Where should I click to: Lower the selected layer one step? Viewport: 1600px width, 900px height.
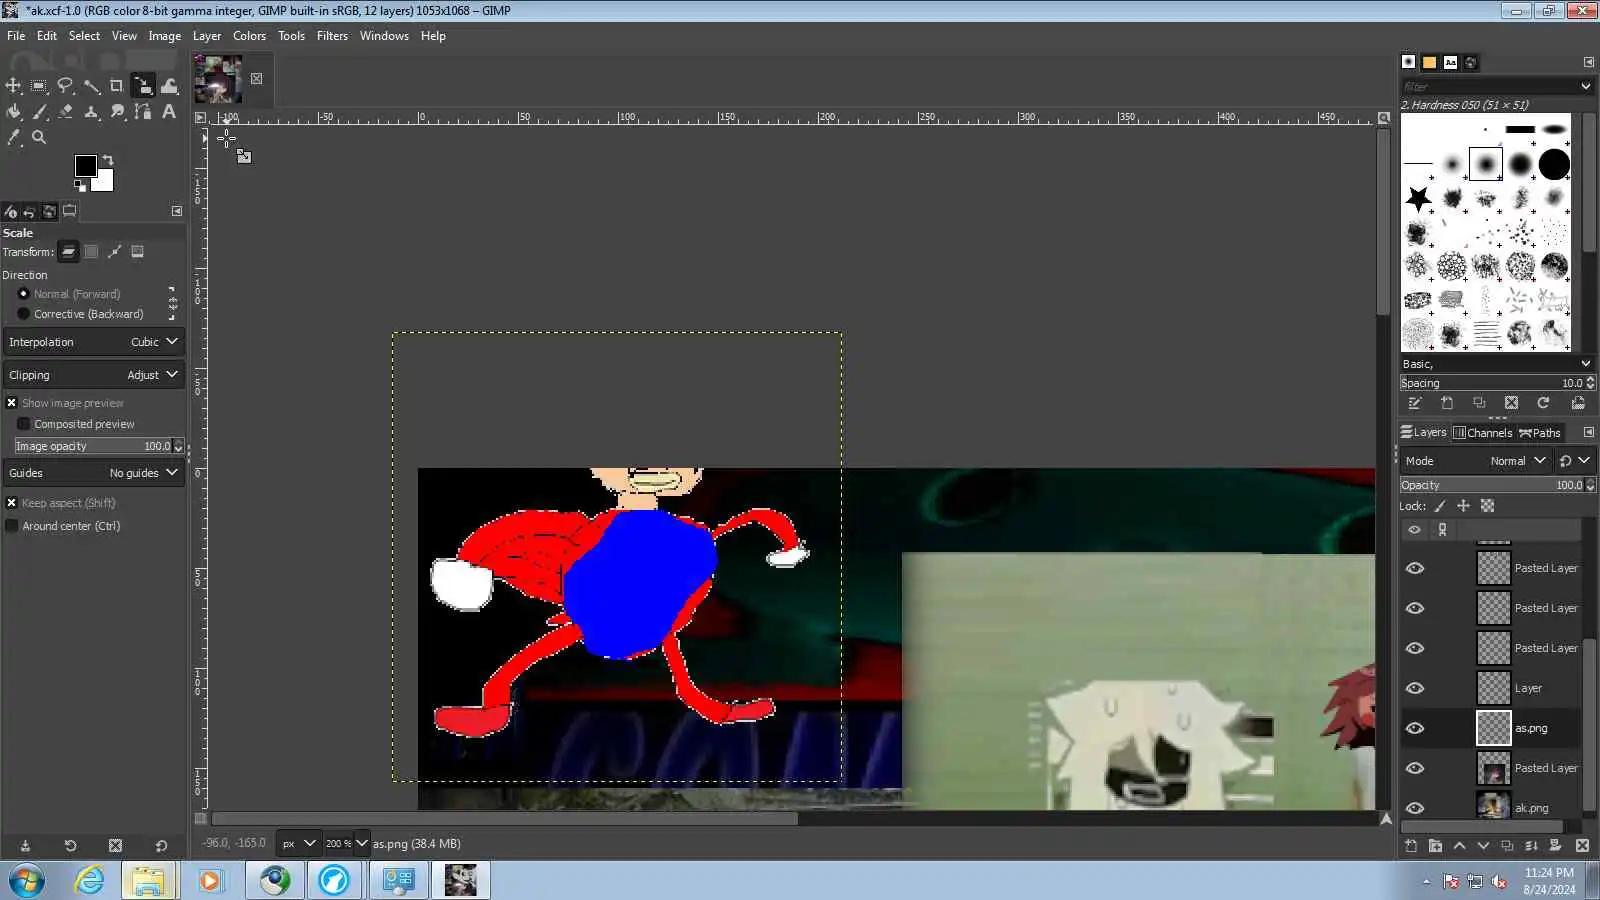1483,846
